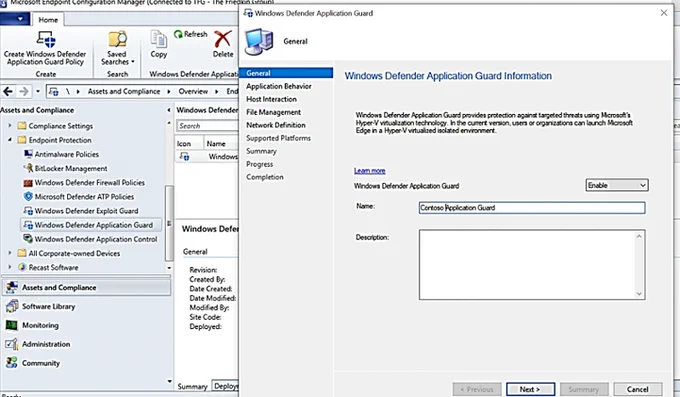
Task: Expand All Corporate-owned Devices node
Action: click(x=10, y=253)
